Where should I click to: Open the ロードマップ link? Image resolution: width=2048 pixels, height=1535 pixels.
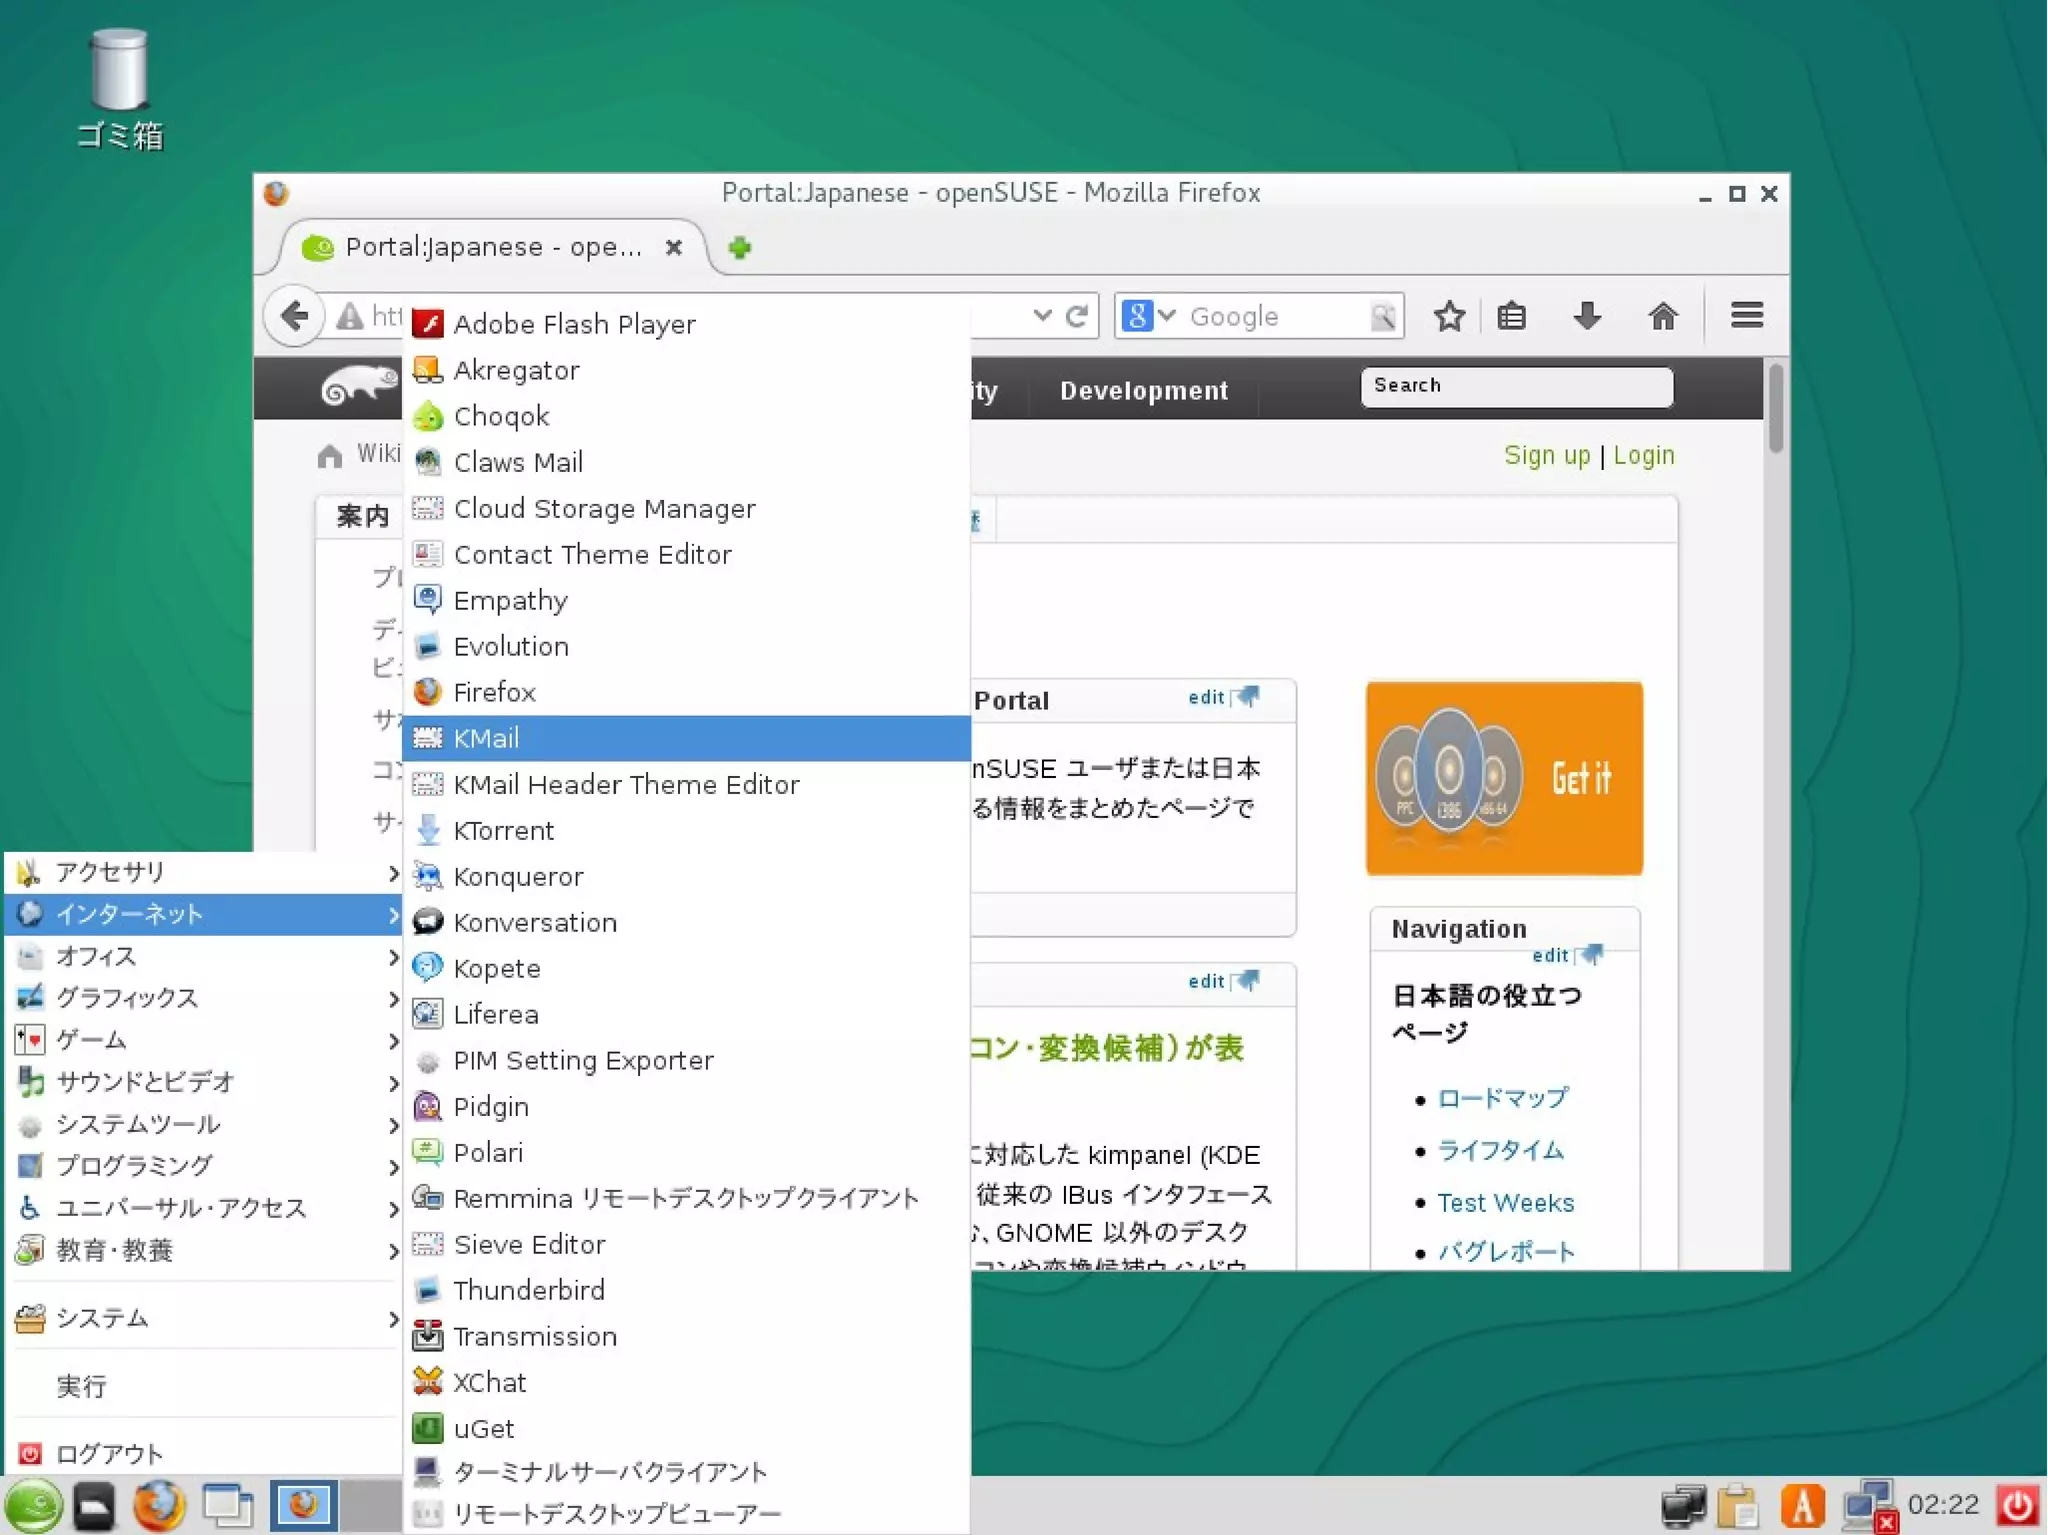click(1502, 1098)
